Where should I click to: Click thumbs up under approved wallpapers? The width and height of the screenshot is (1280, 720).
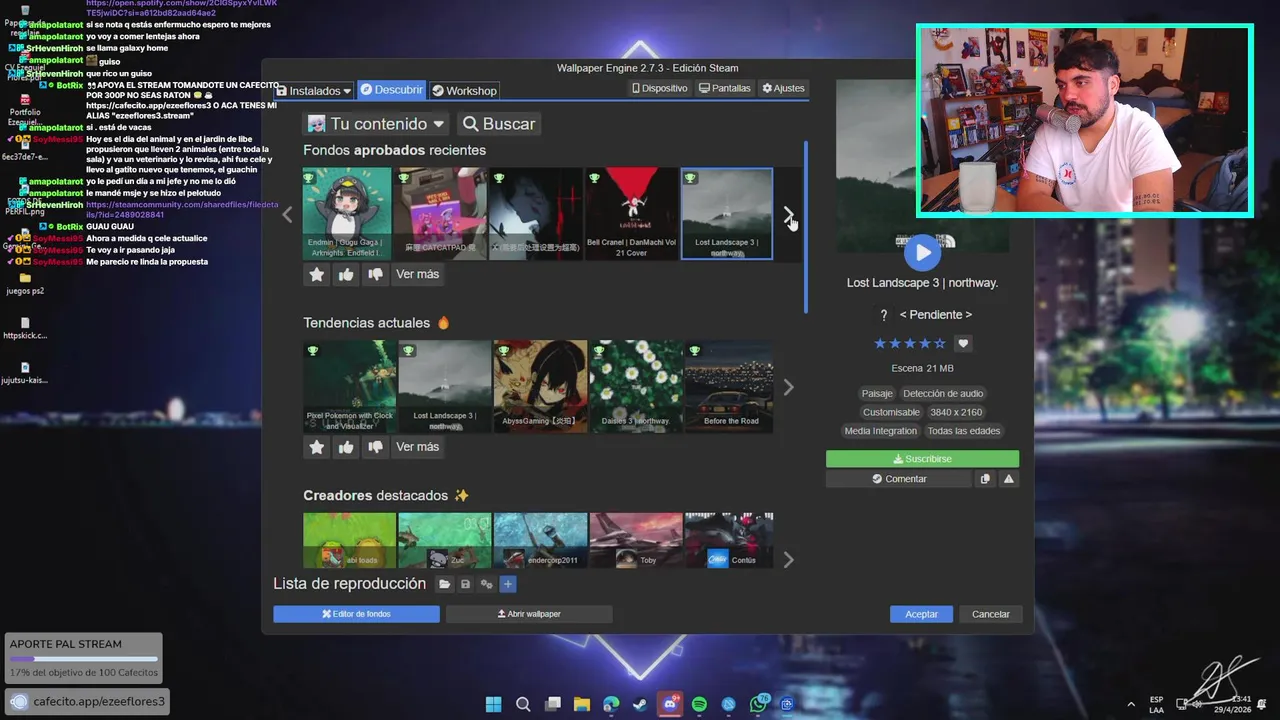tap(346, 274)
